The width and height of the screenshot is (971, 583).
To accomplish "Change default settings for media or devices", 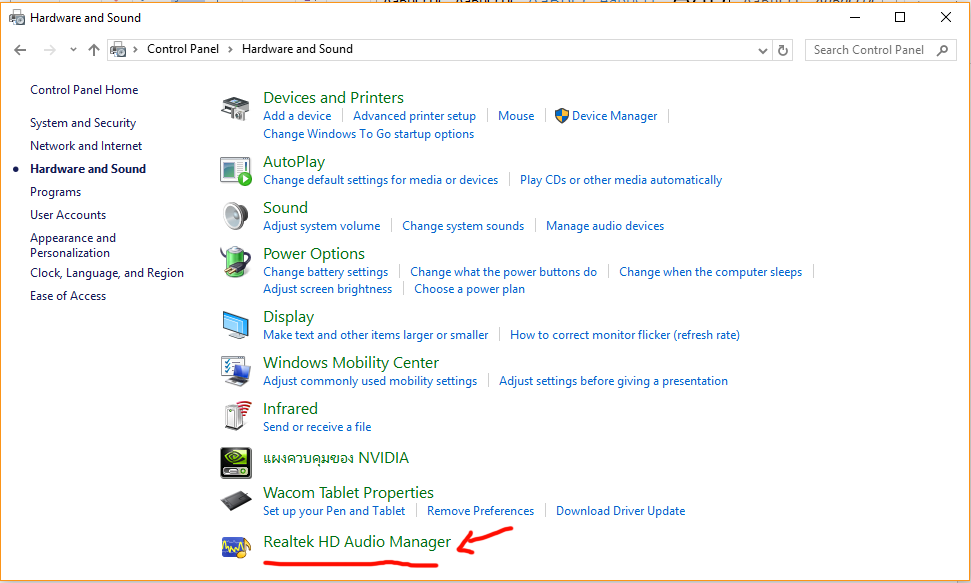I will coord(381,180).
